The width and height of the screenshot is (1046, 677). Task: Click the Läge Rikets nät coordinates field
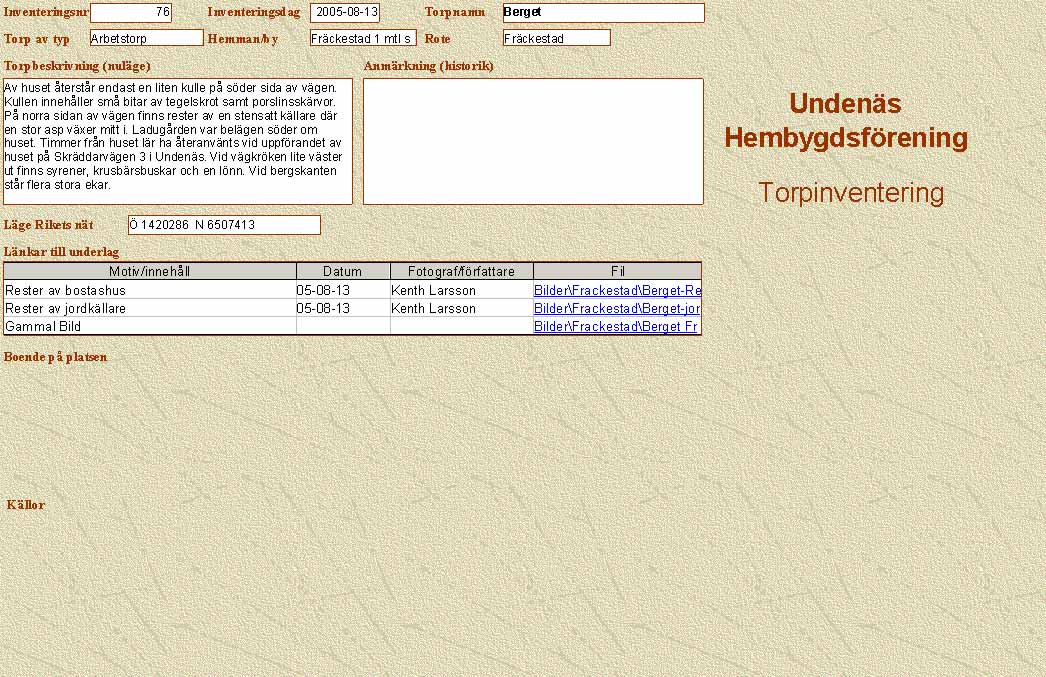[224, 225]
